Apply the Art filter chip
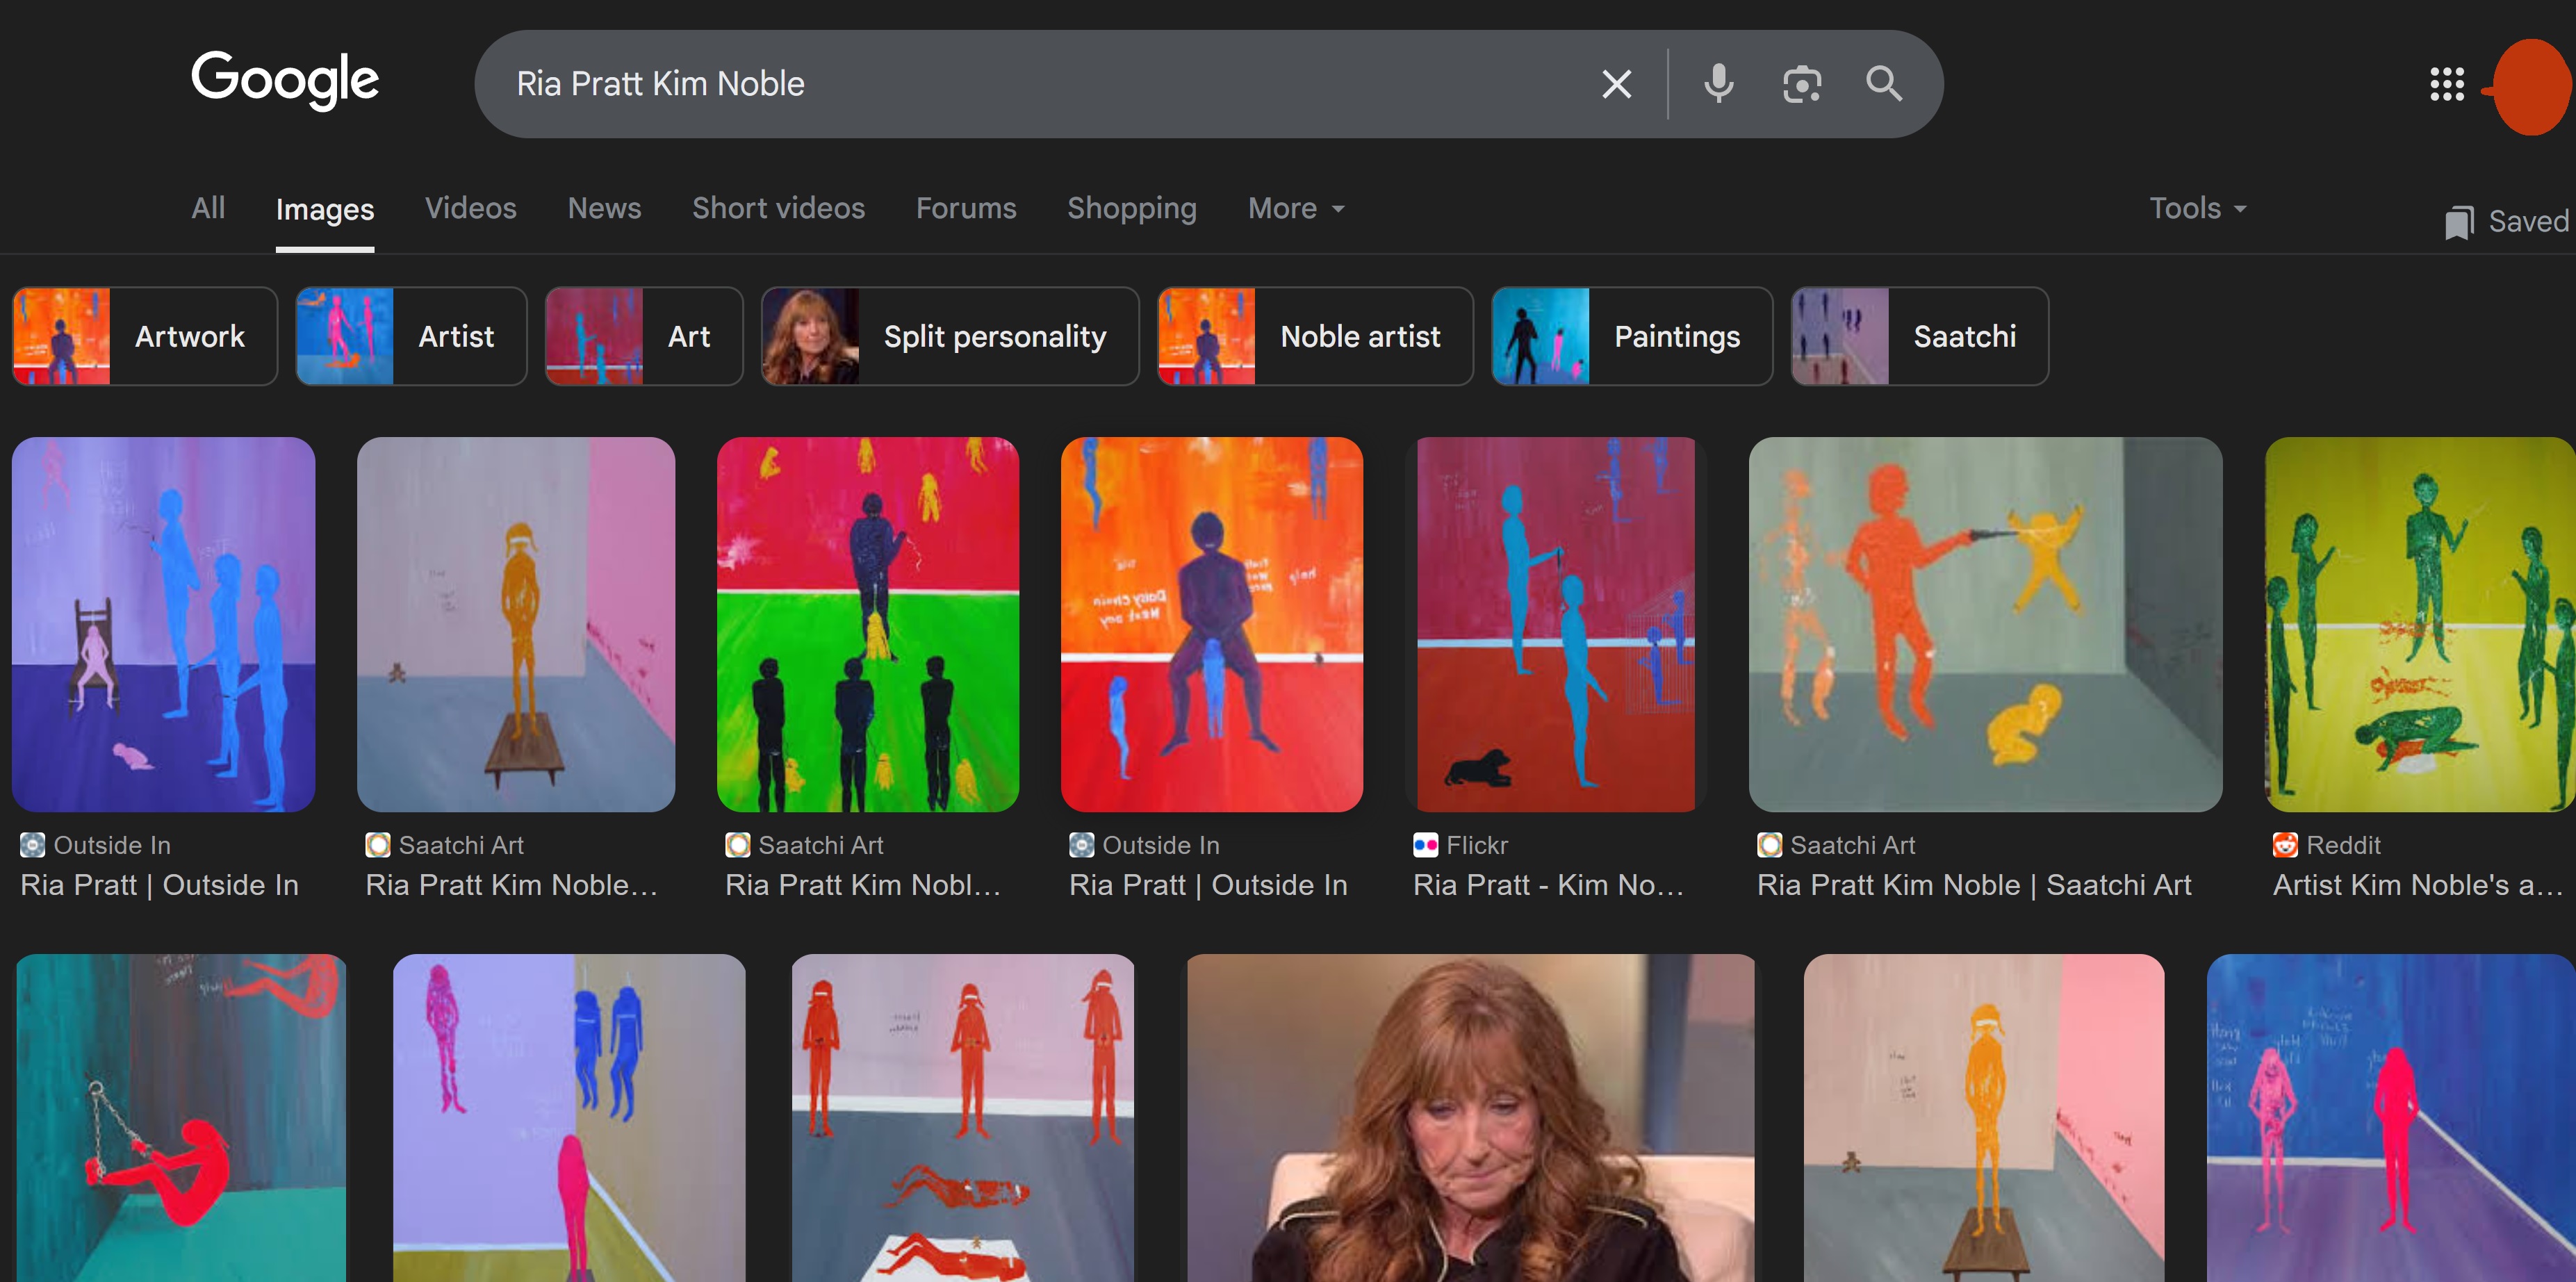2576x1282 pixels. click(644, 336)
